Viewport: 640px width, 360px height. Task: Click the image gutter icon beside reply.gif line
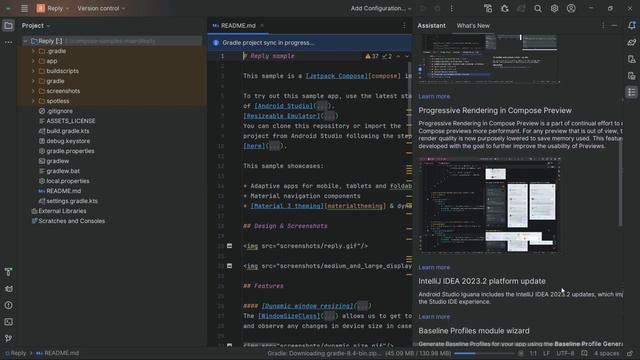229,246
